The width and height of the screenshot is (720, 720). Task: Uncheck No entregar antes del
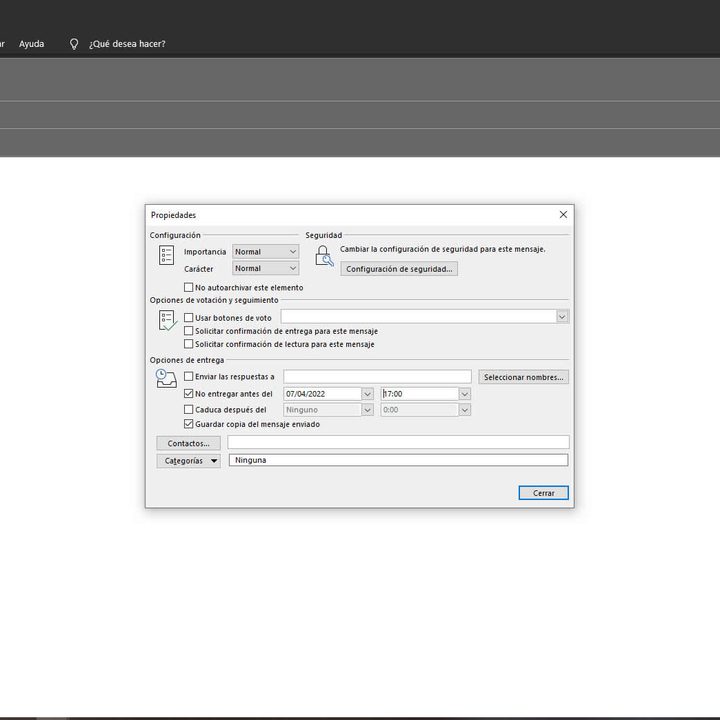(189, 394)
